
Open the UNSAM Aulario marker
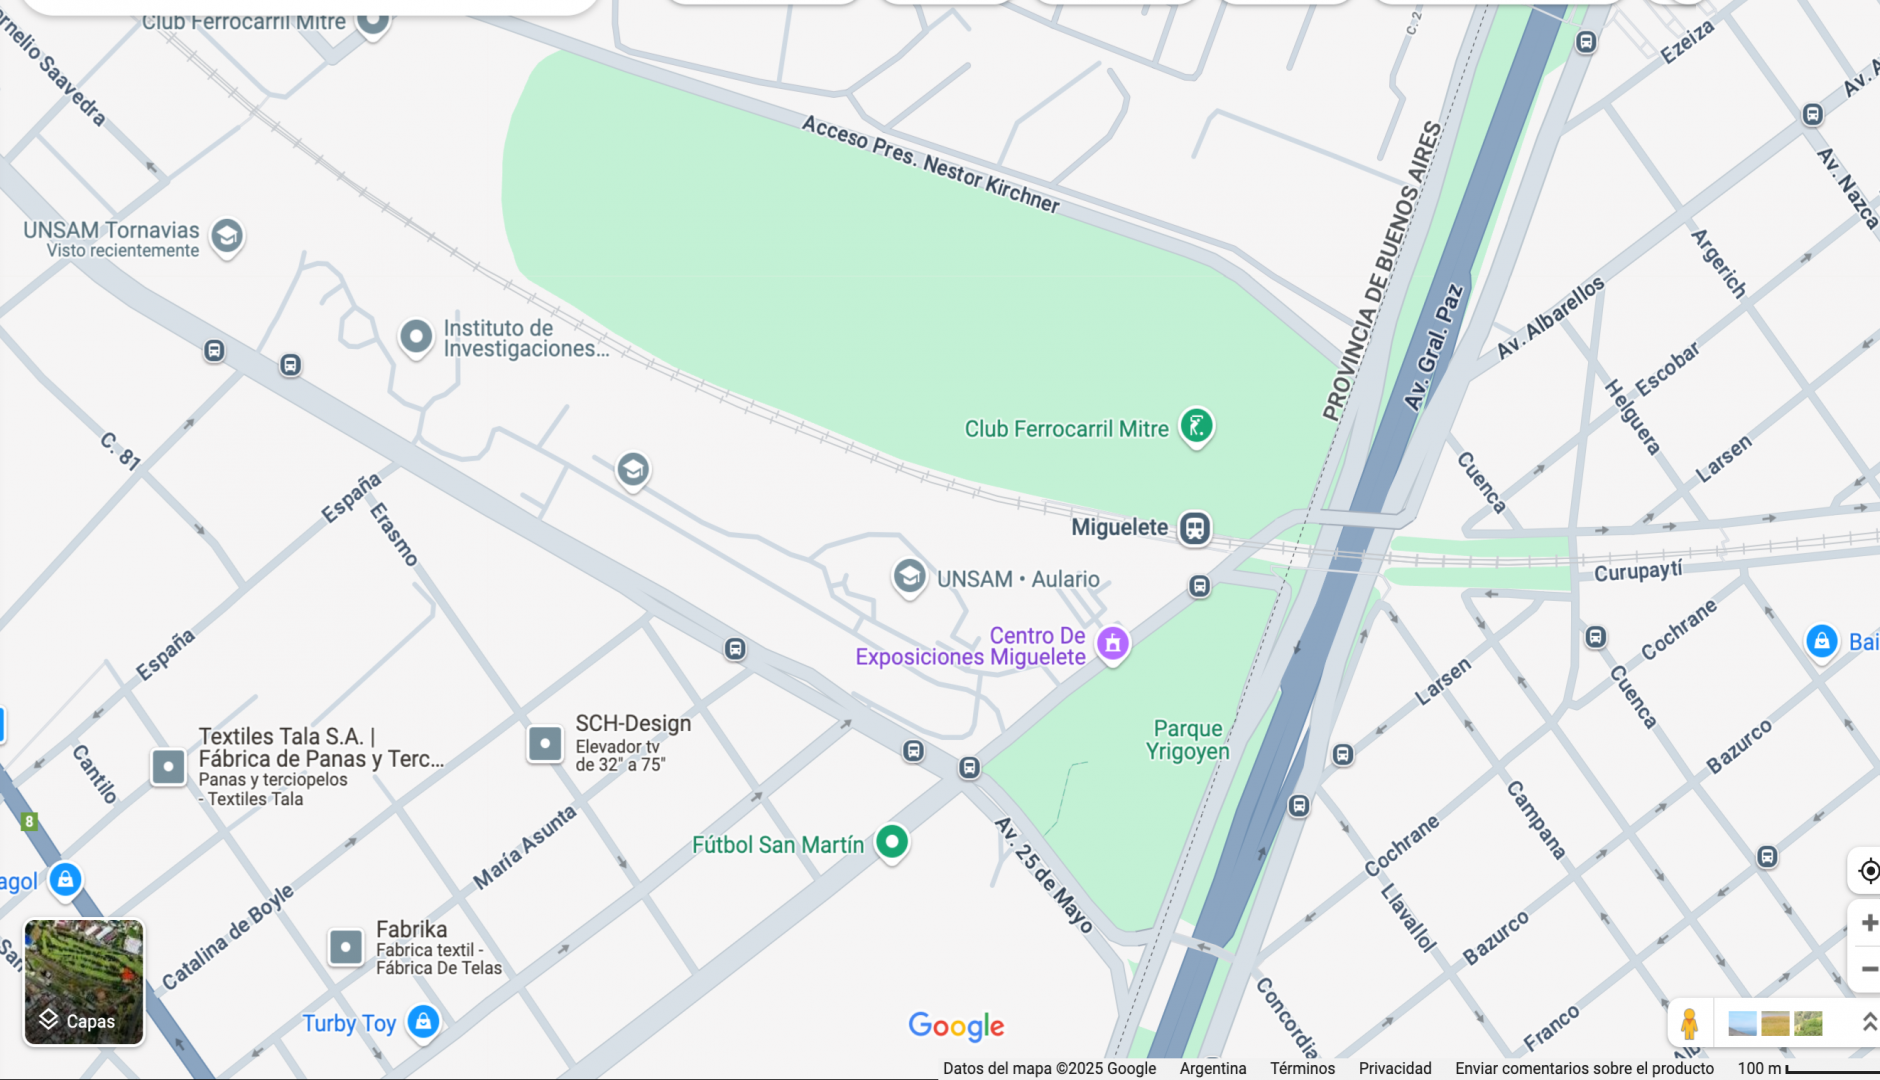point(909,578)
